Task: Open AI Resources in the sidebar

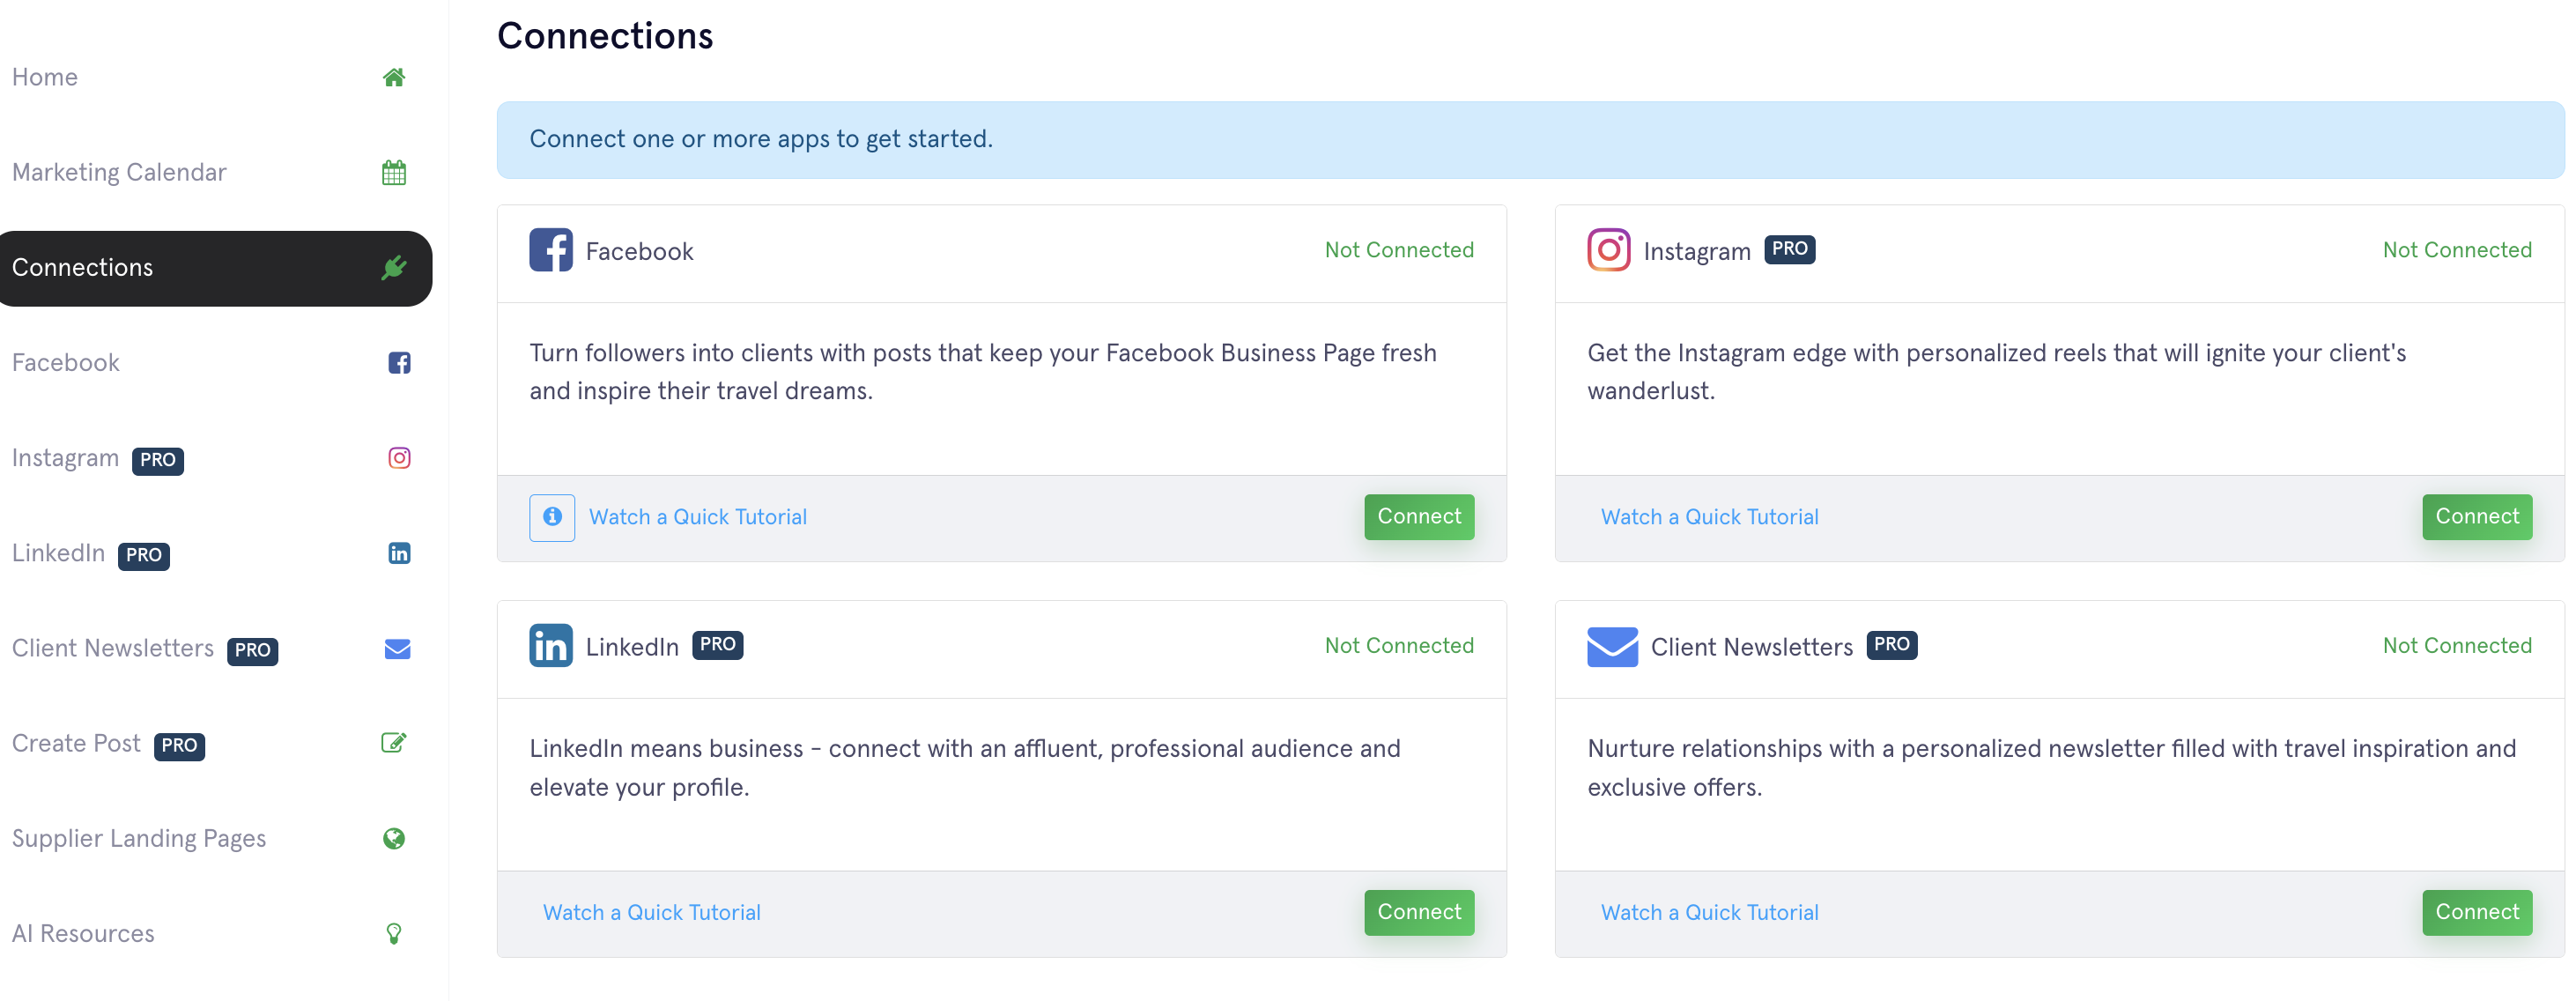Action: point(83,933)
